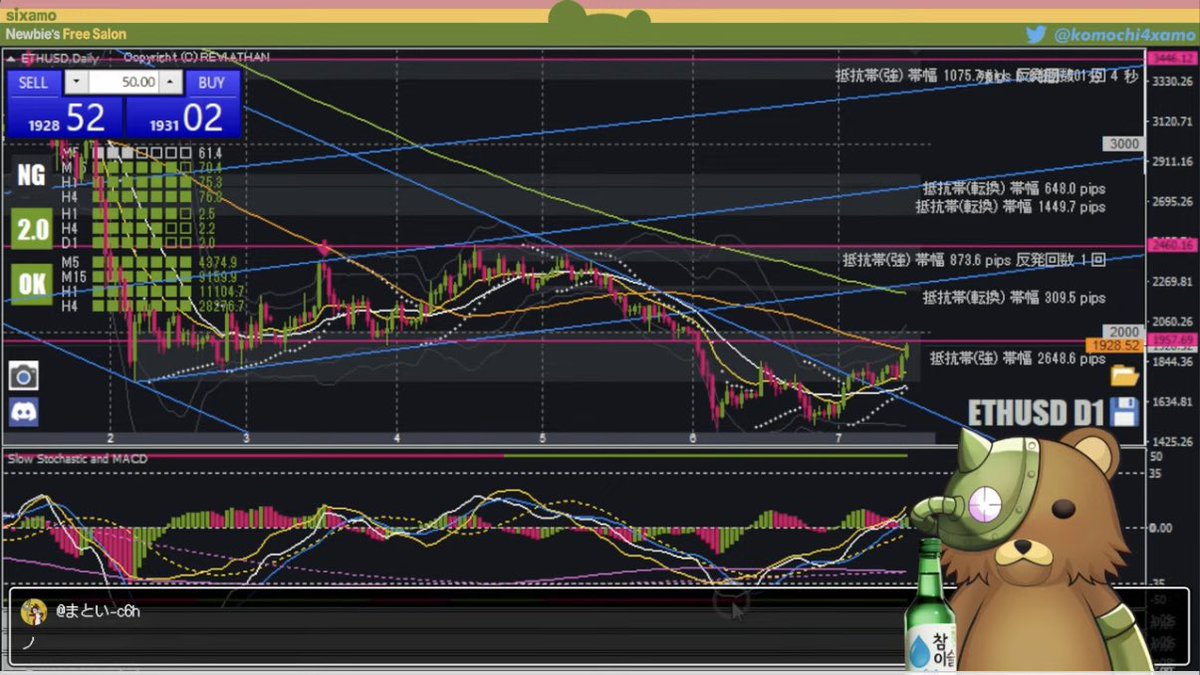Viewport: 1200px width, 675px height.
Task: Click the 50.00 lot size field
Action: pos(123,82)
